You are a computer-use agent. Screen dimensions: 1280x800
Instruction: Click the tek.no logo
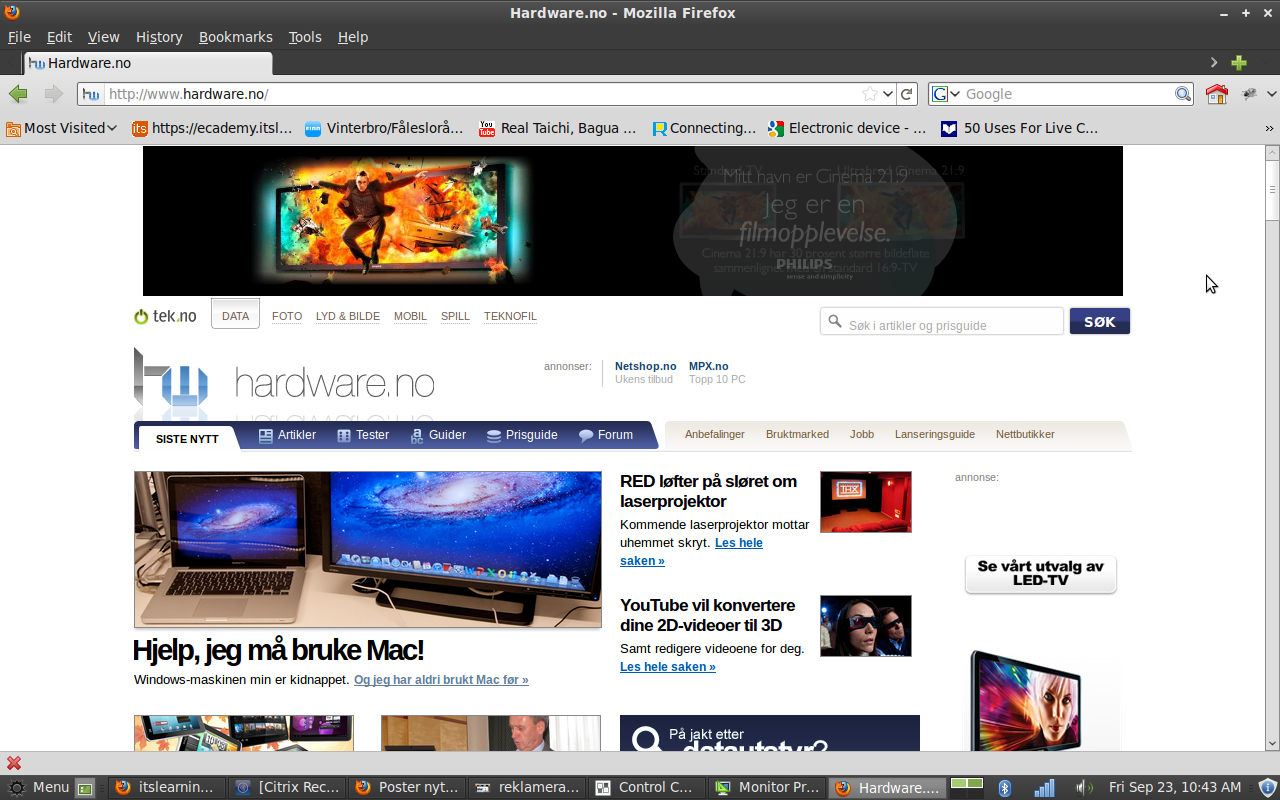pos(165,316)
